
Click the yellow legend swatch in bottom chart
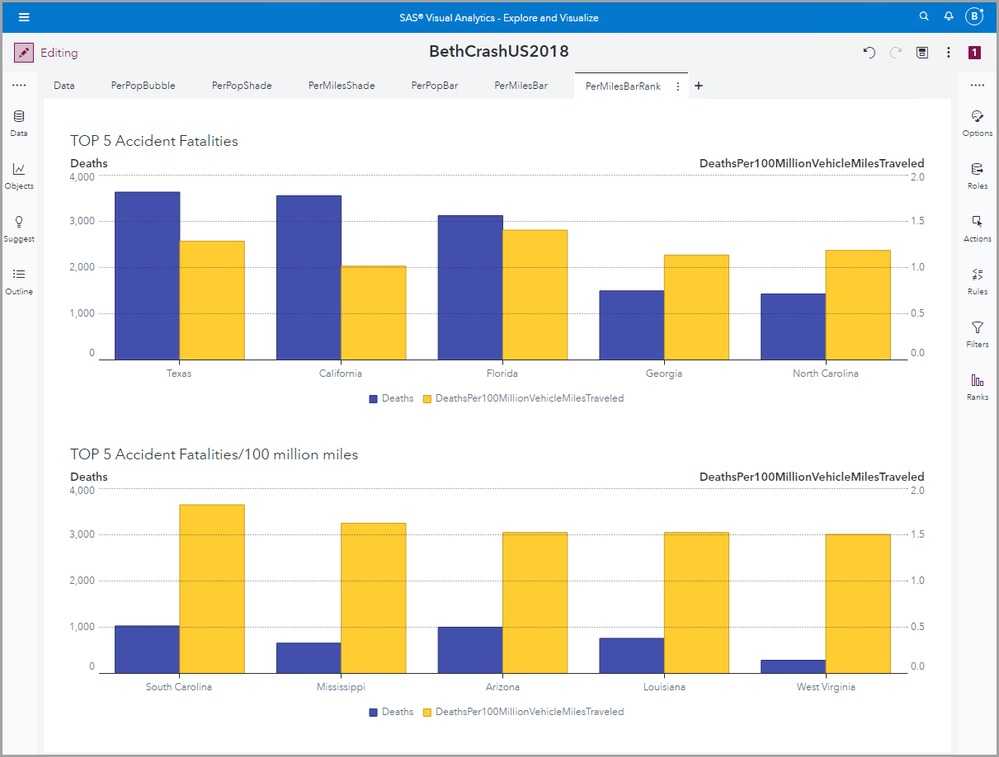point(428,712)
